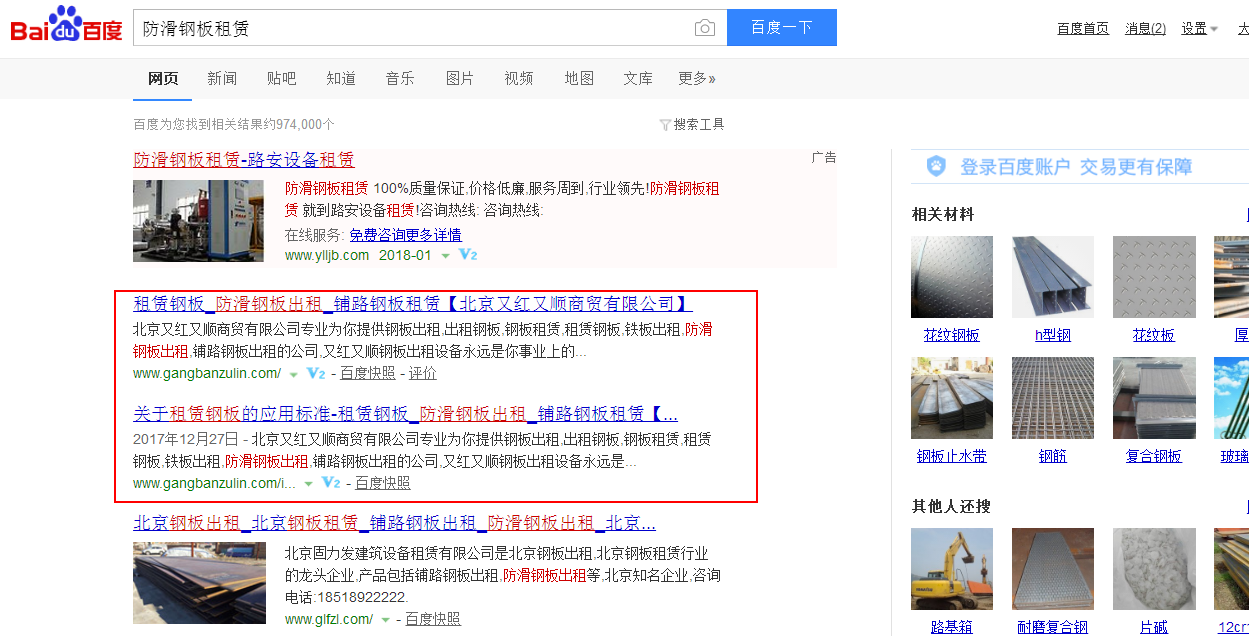The width and height of the screenshot is (1249, 636).
Task: Click the search input field with 防滑钢板租赁
Action: 410,28
